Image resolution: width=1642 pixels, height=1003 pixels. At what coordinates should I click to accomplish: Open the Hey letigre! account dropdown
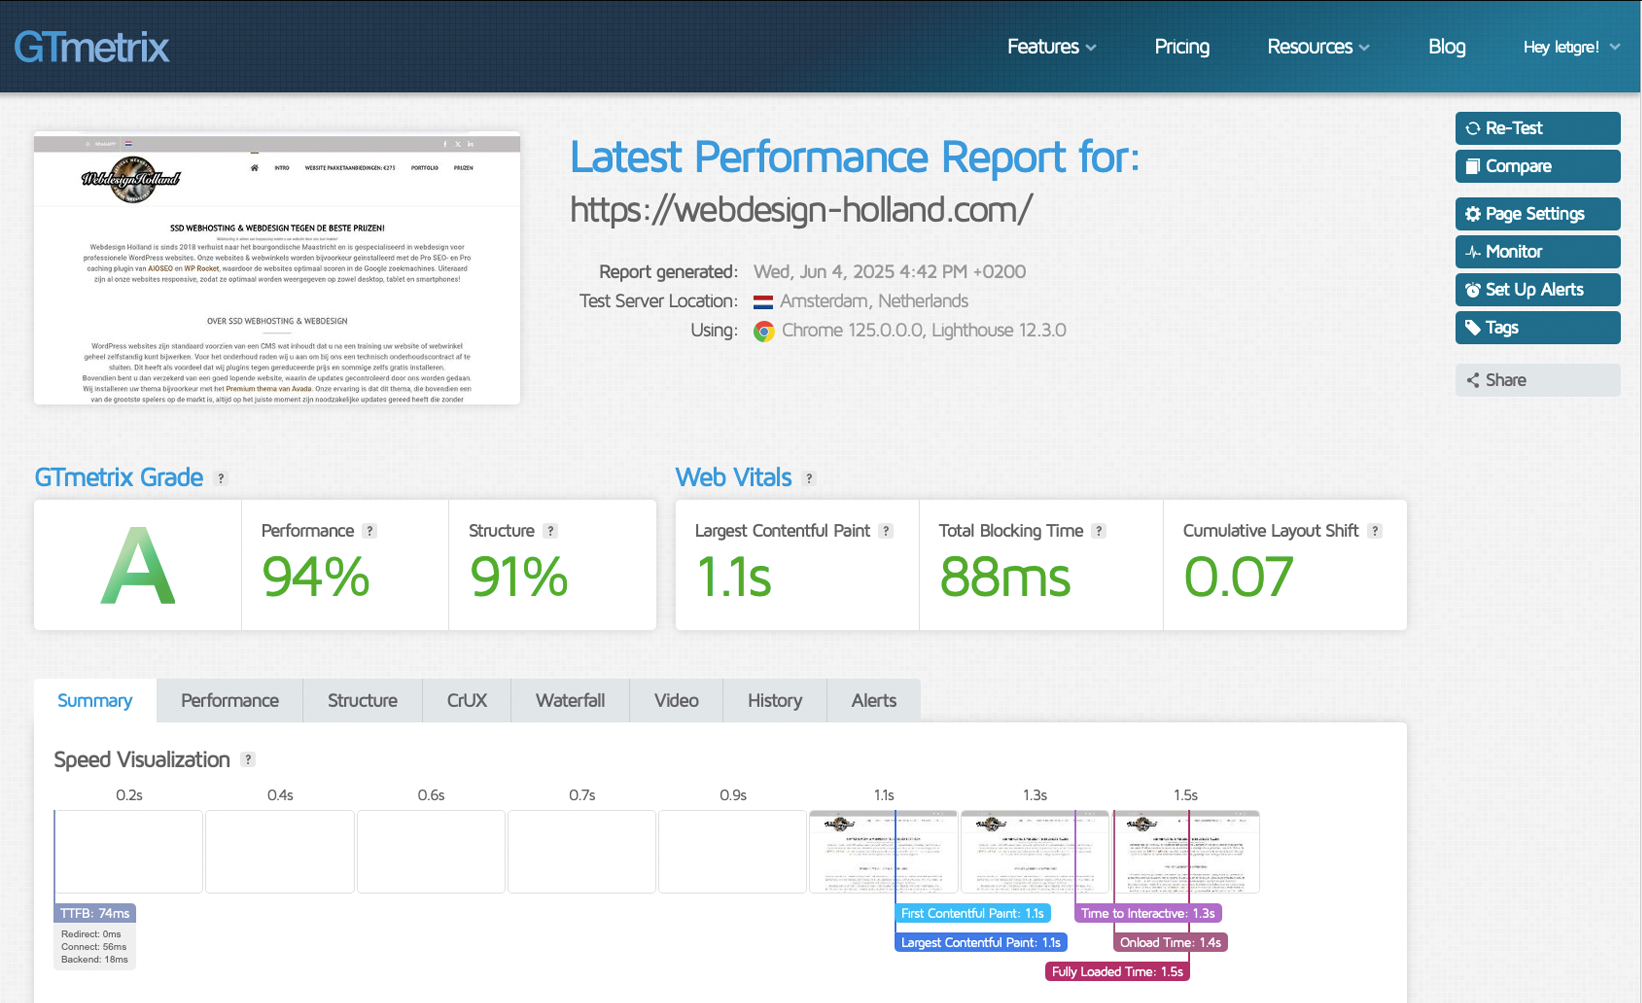[1571, 47]
